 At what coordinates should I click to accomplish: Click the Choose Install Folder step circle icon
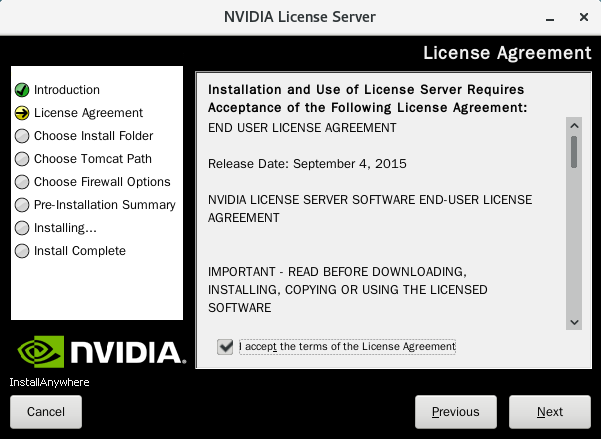pos(22,136)
